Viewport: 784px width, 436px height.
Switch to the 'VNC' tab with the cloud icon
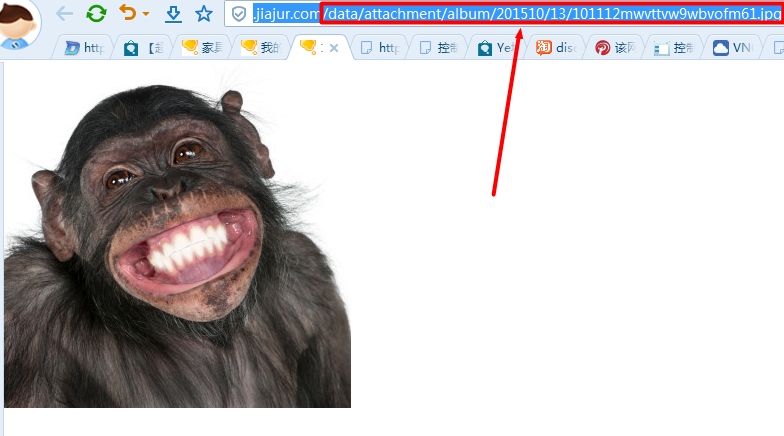[733, 48]
